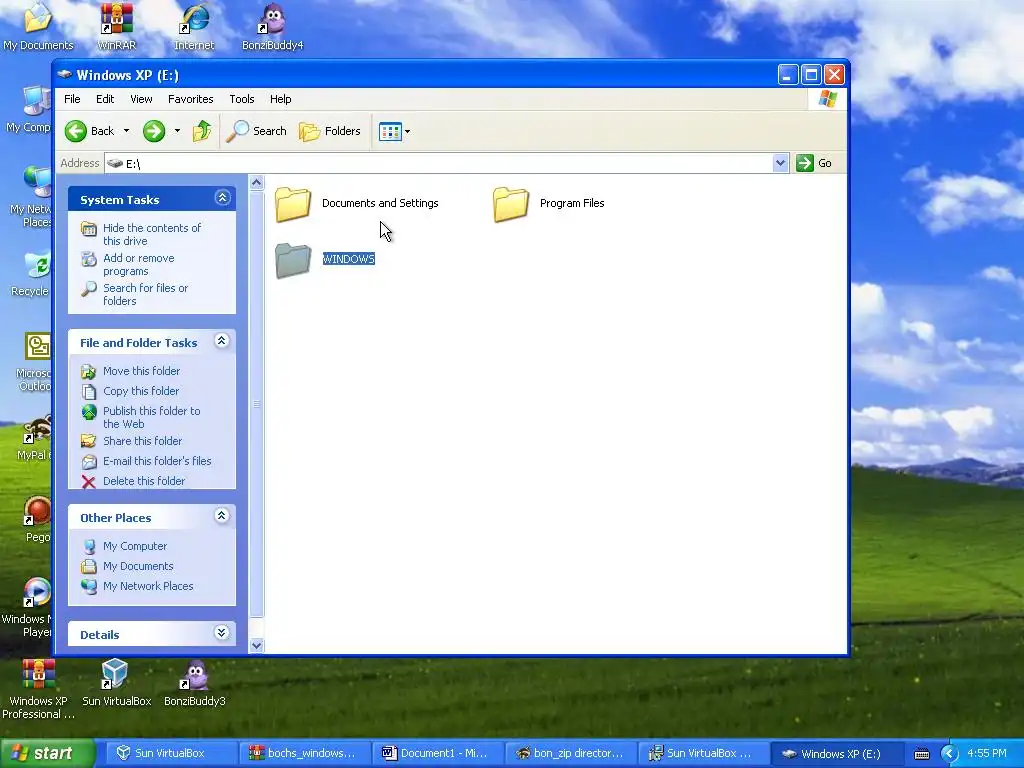1024x768 pixels.
Task: Open the View menu
Action: coord(141,99)
